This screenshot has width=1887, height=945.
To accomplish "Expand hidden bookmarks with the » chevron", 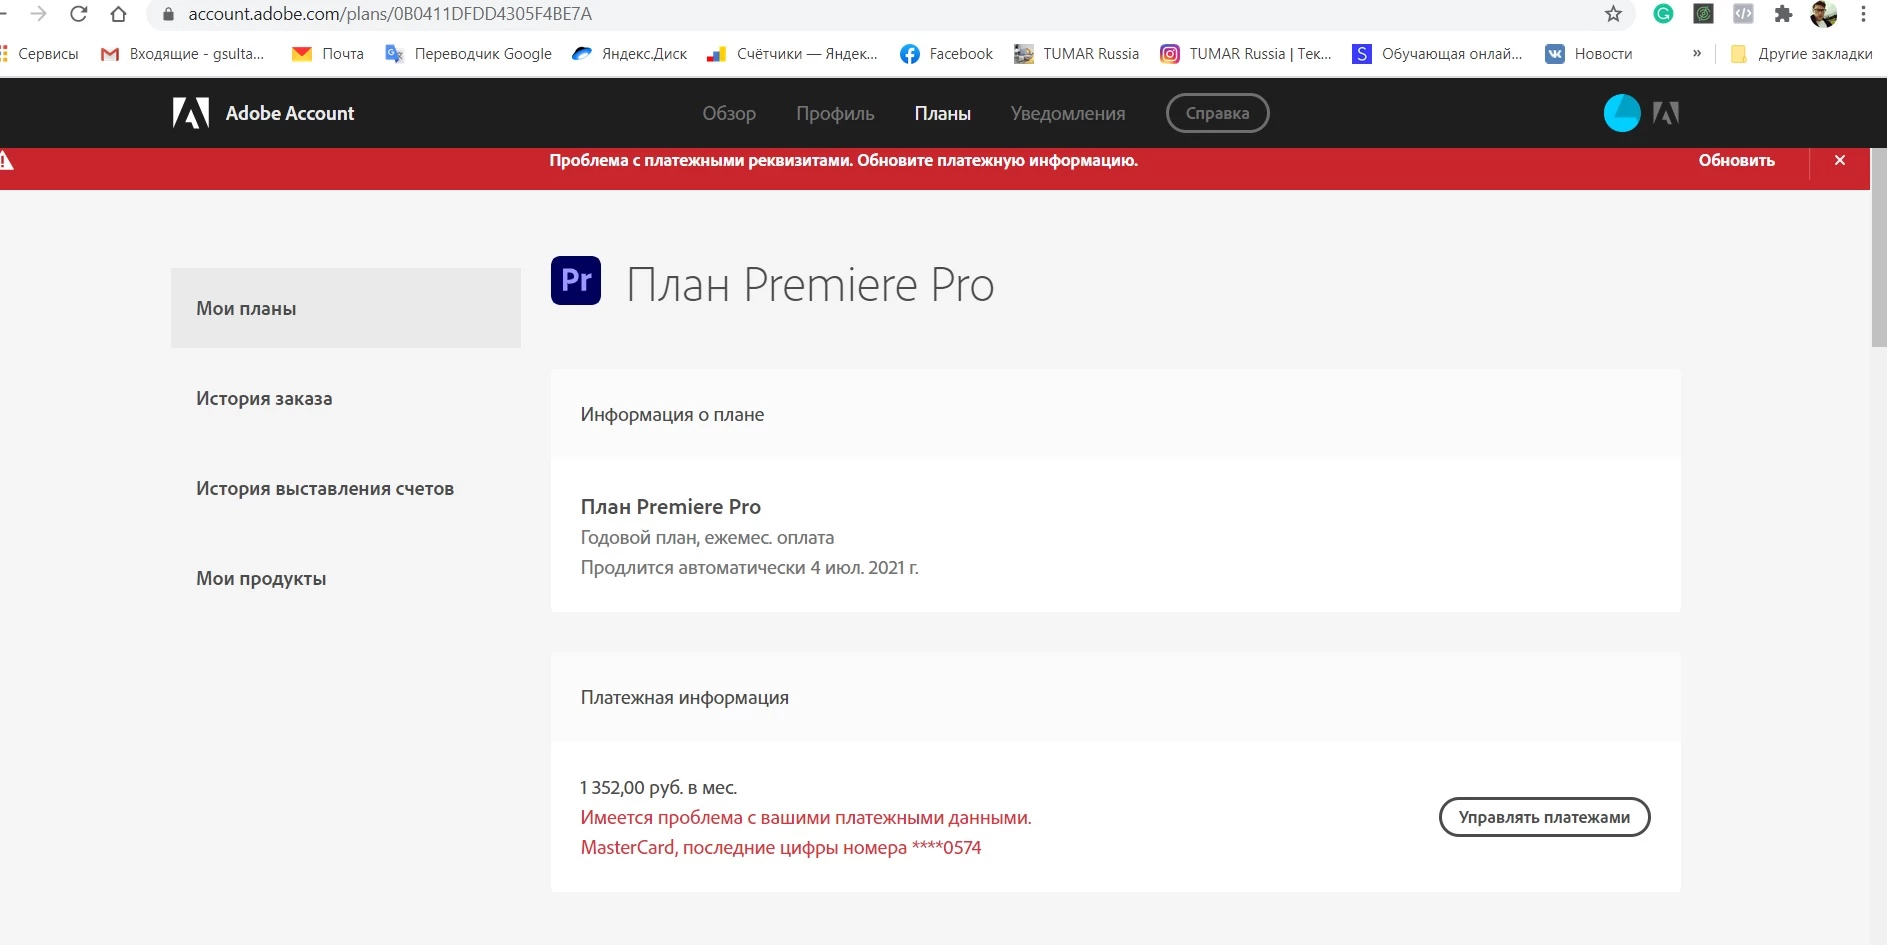I will [1697, 54].
